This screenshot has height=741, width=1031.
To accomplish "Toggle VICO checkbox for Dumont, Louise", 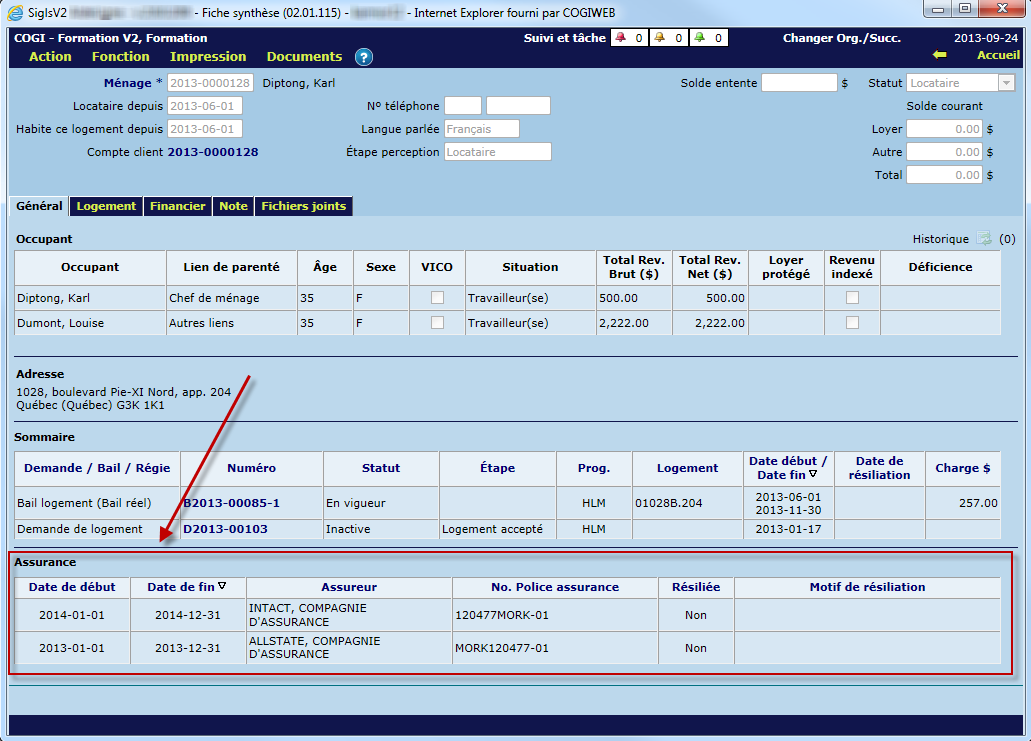I will coord(437,322).
